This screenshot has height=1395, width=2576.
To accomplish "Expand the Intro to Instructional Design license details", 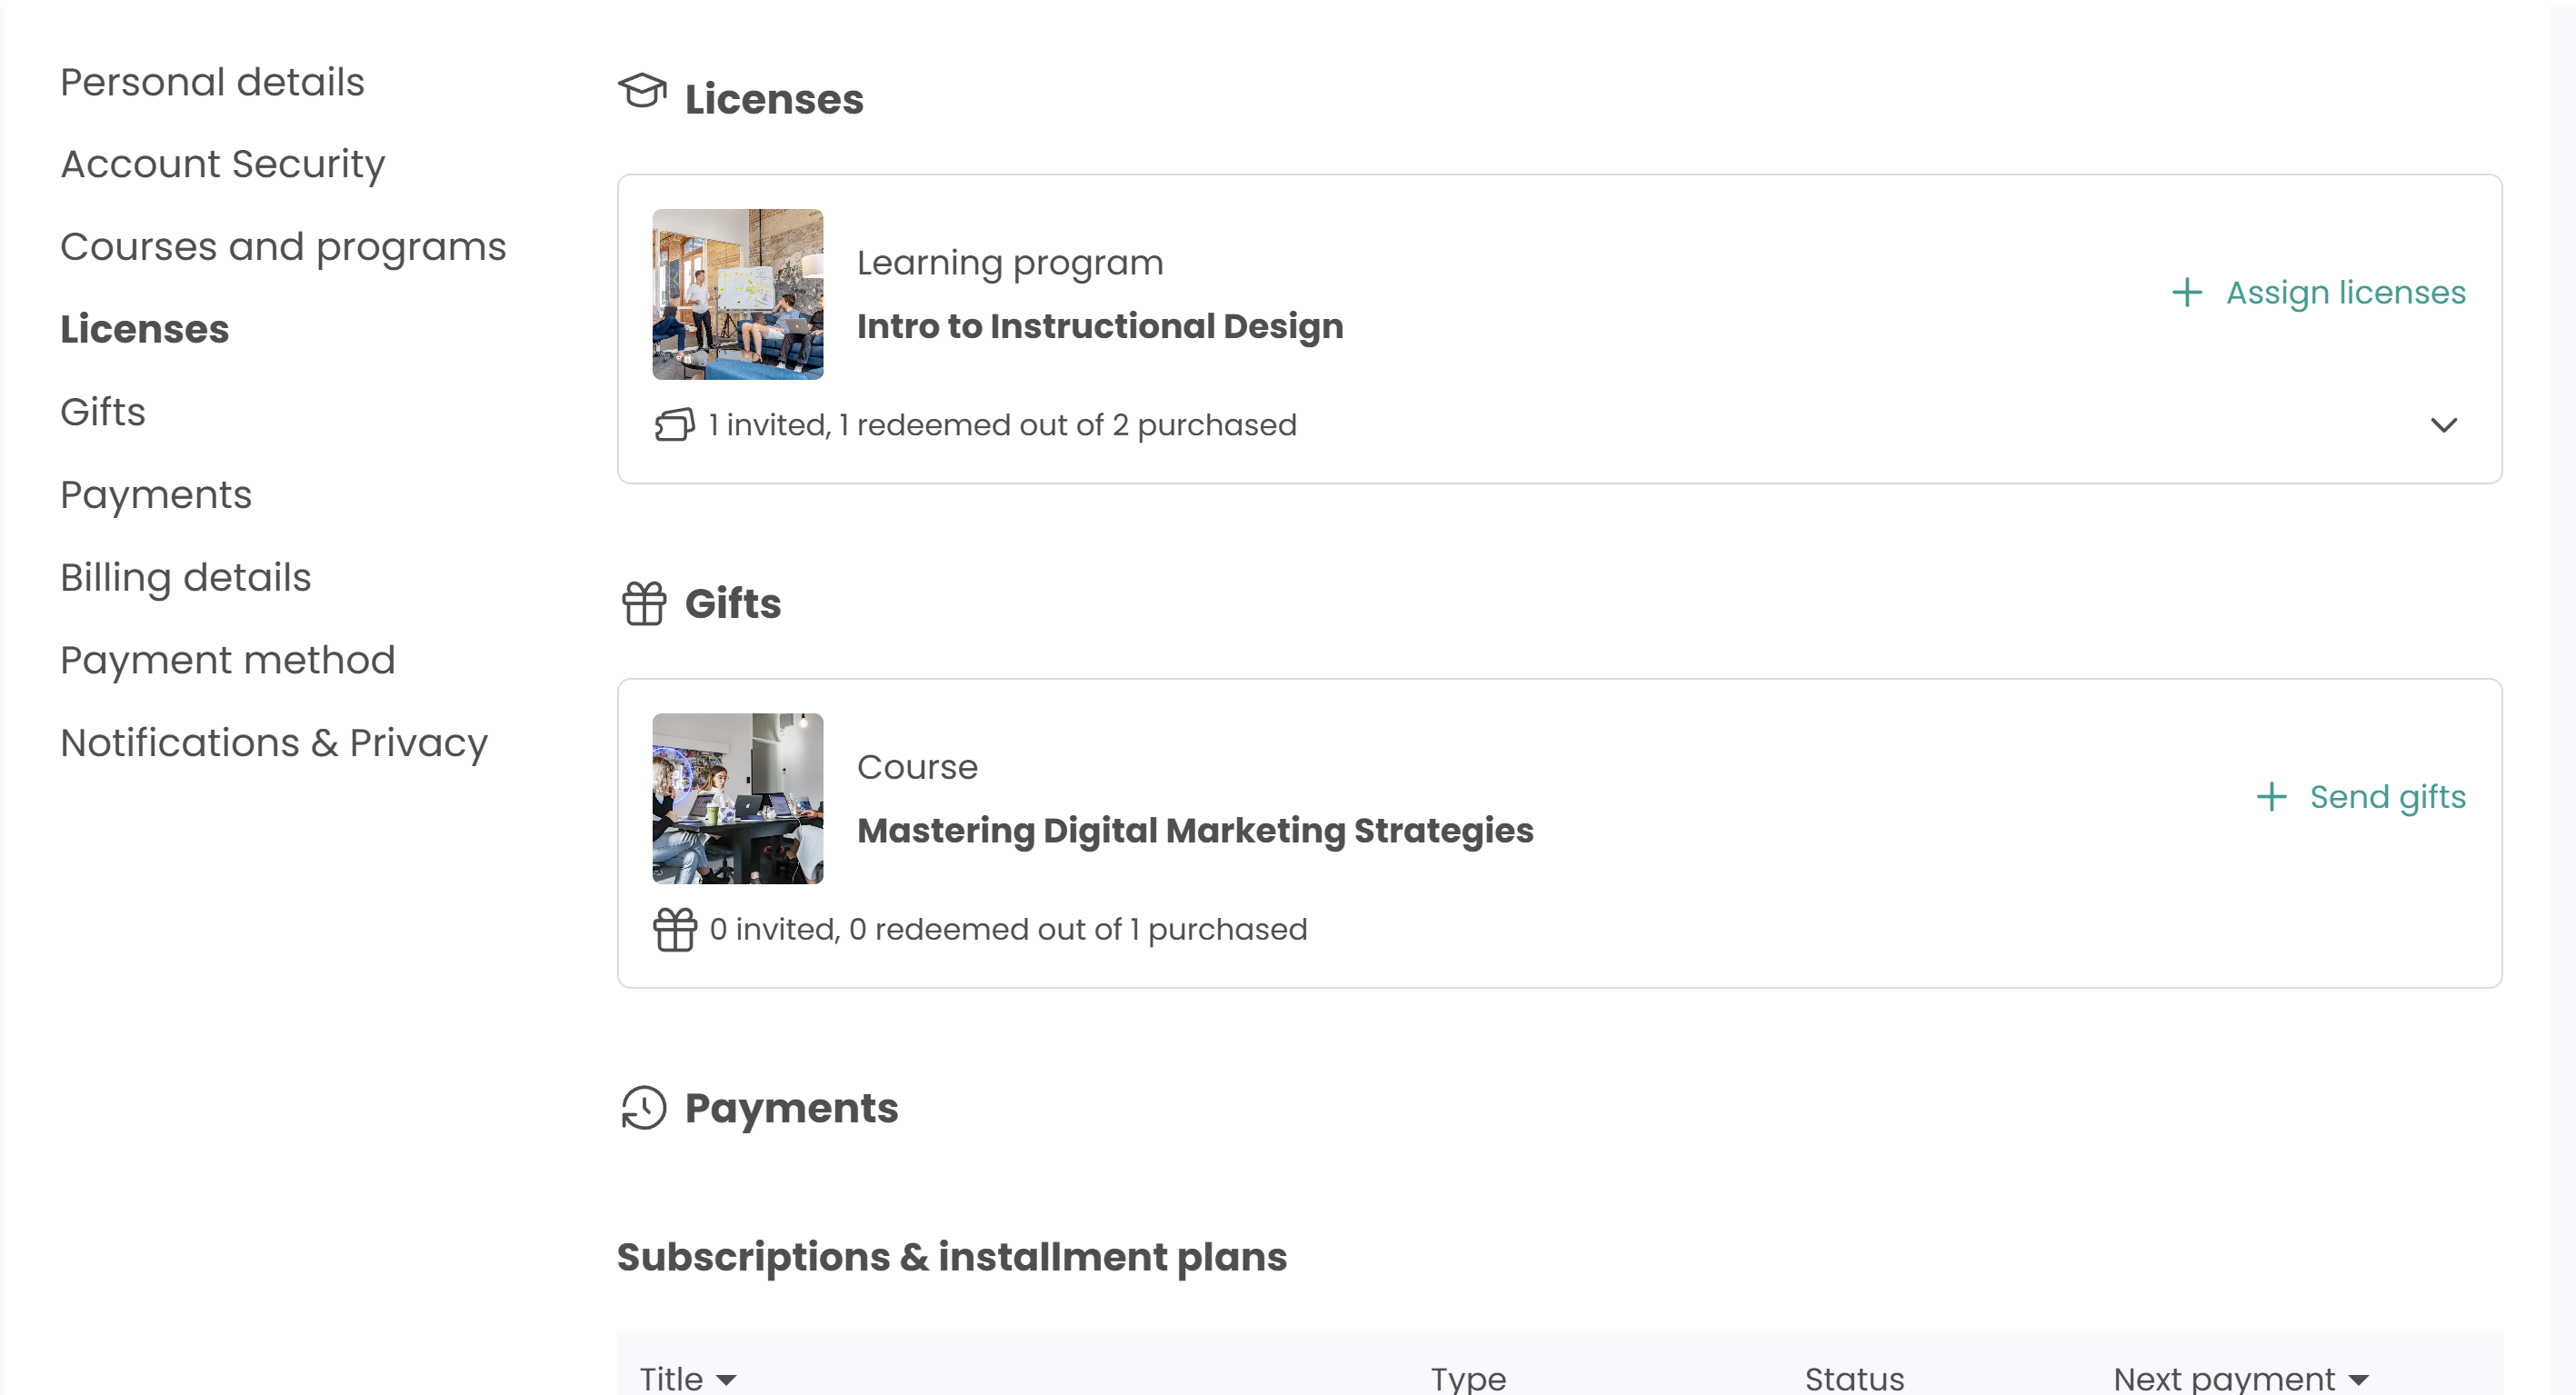I will [2443, 426].
